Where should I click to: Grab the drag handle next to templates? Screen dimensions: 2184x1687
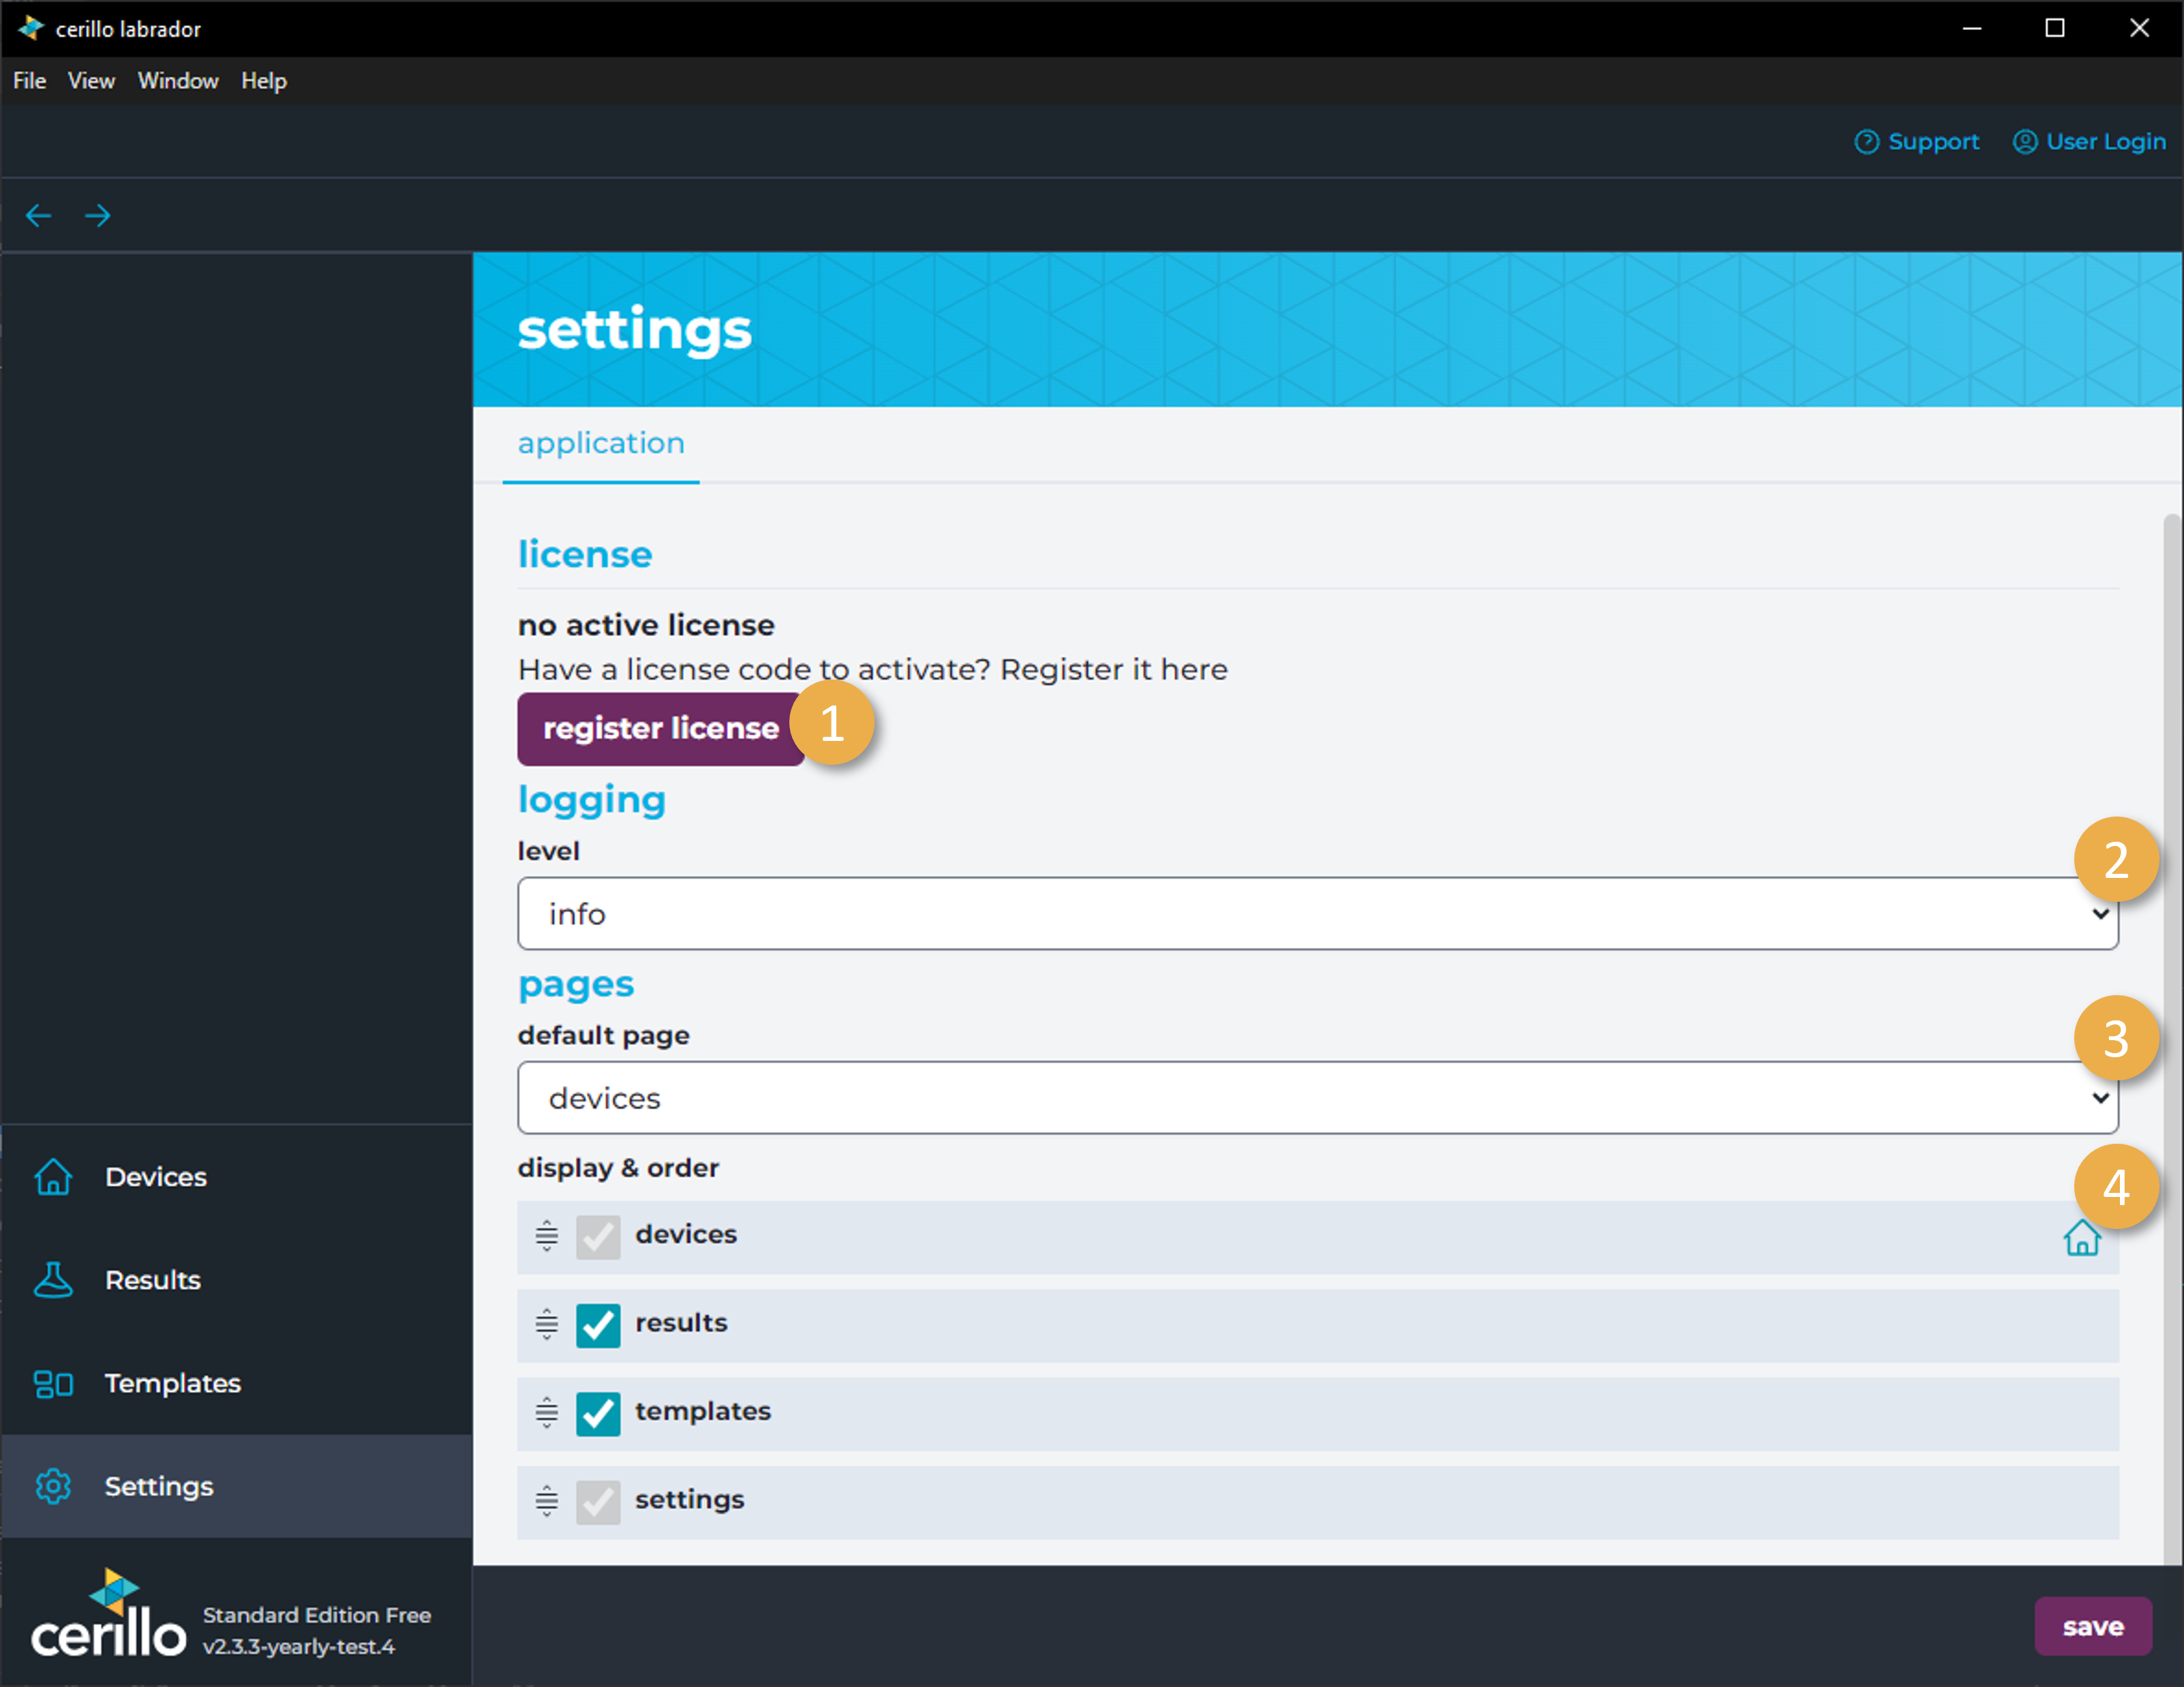546,1413
